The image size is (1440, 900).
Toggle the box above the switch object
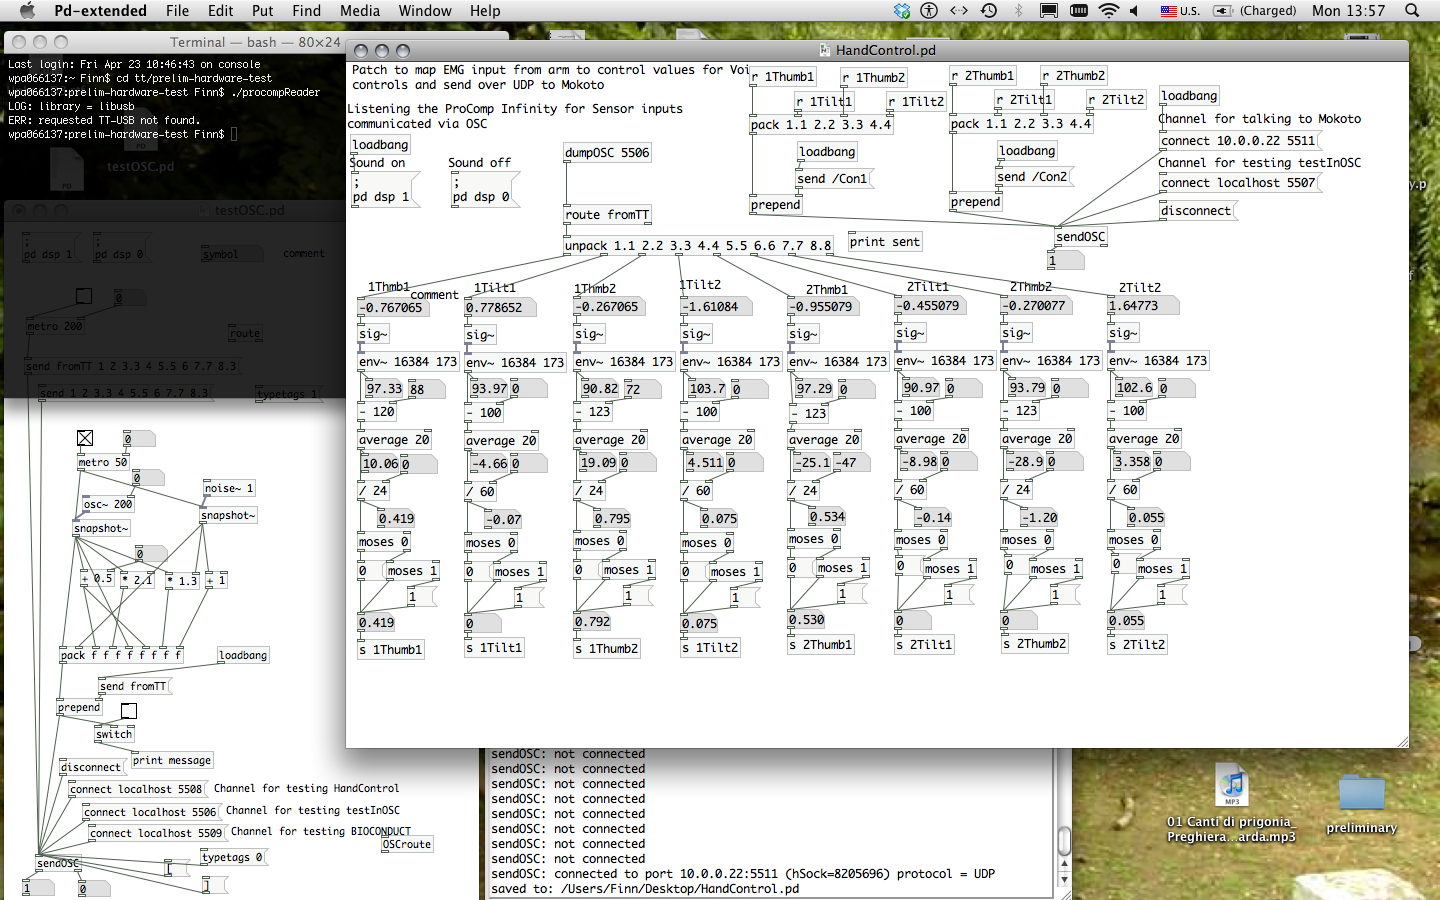click(128, 711)
